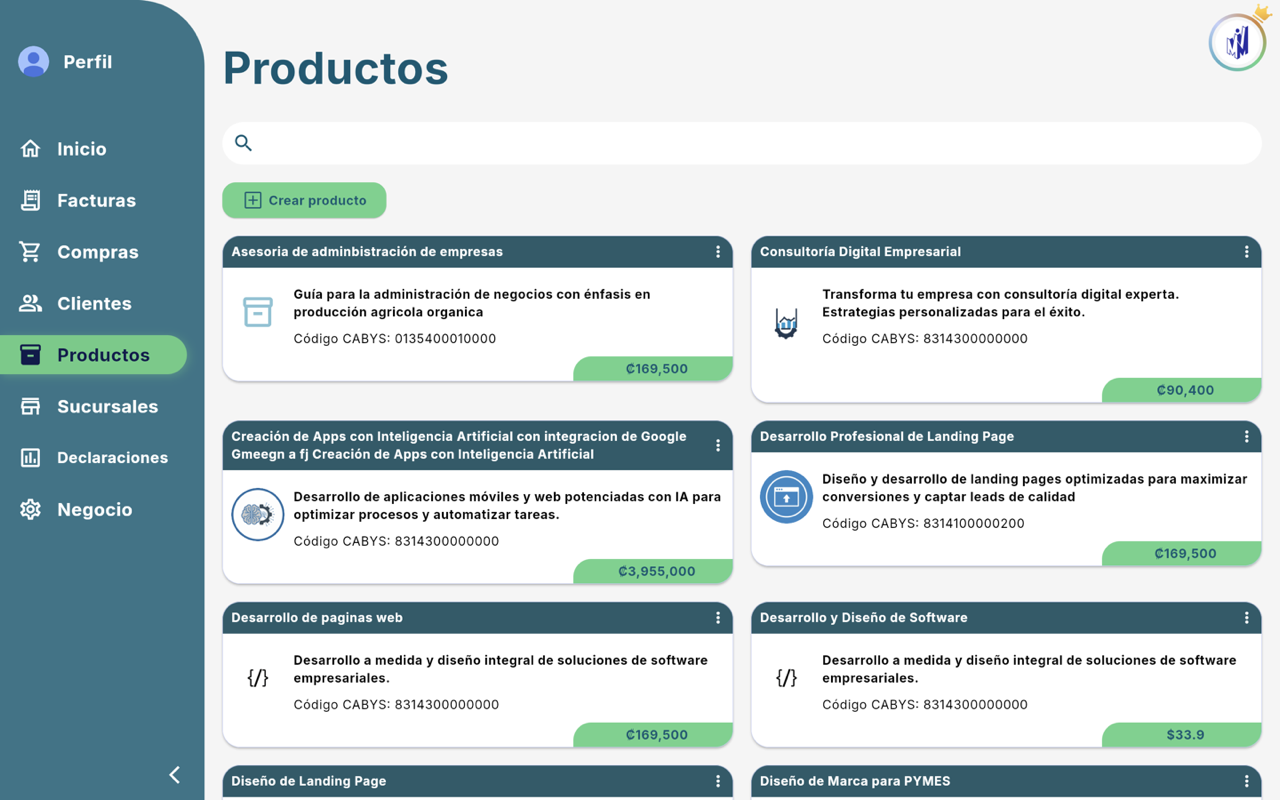Click the search magnifier icon
This screenshot has height=800, width=1280.
click(243, 143)
